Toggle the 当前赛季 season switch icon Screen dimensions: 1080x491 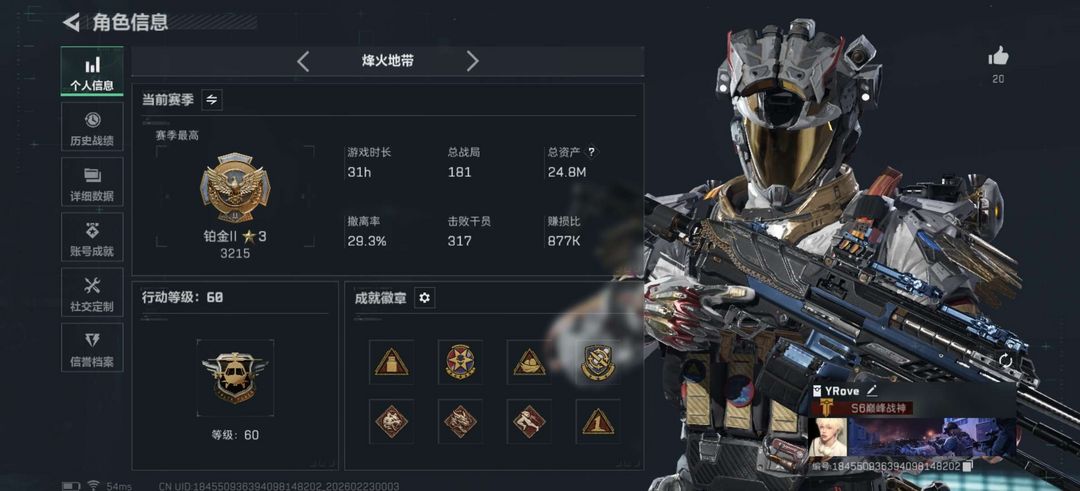(211, 99)
